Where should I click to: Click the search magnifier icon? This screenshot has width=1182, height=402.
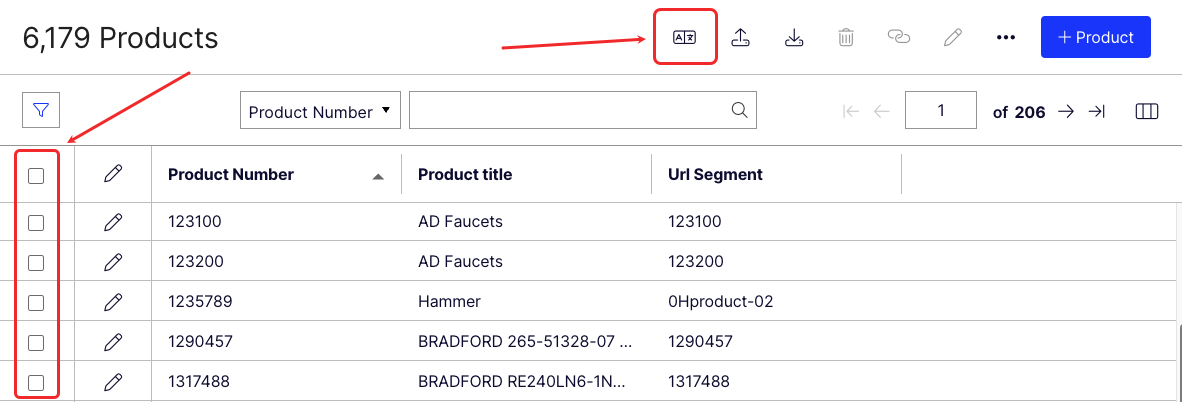[739, 110]
